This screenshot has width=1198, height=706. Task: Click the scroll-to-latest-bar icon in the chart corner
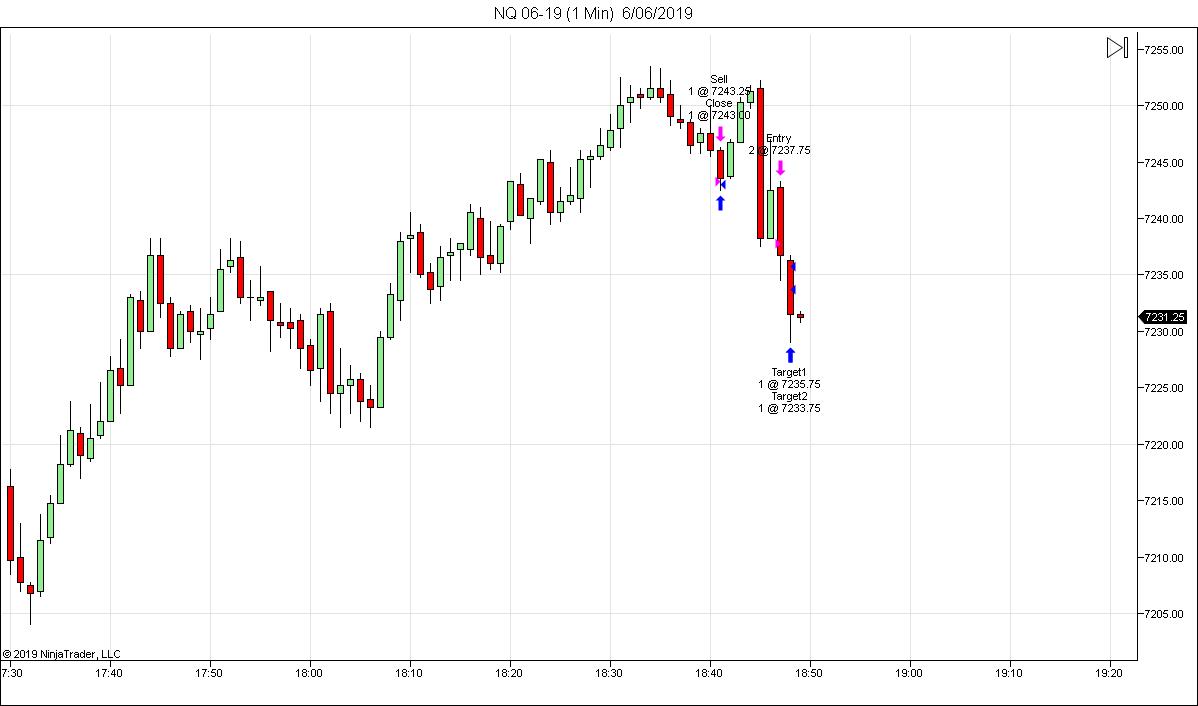(1117, 47)
